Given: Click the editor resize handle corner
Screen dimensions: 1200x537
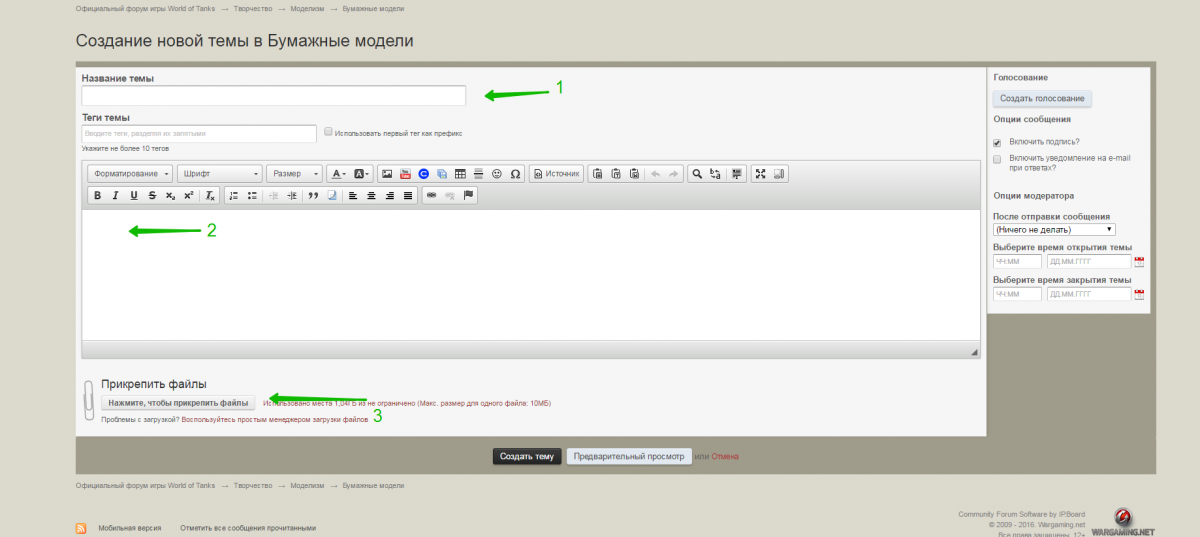Looking at the screenshot, I should [974, 353].
